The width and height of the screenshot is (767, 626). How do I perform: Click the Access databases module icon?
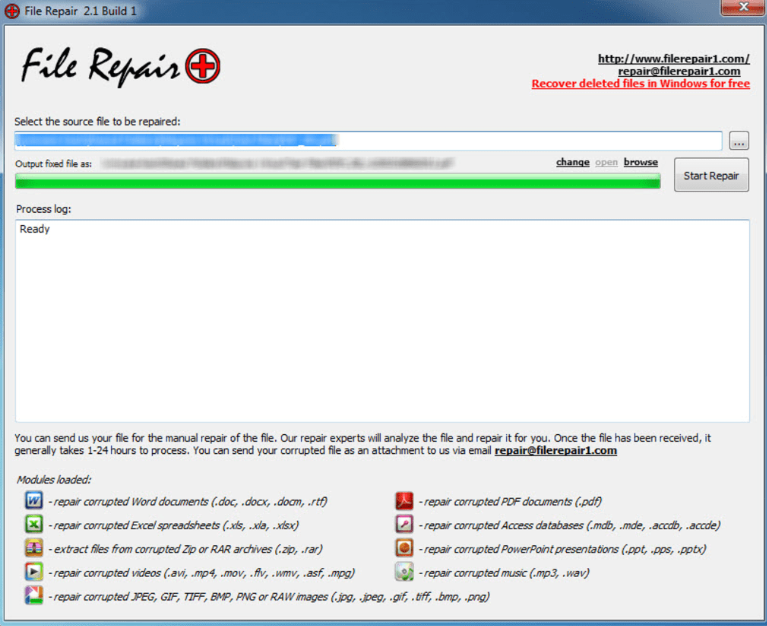pos(405,524)
